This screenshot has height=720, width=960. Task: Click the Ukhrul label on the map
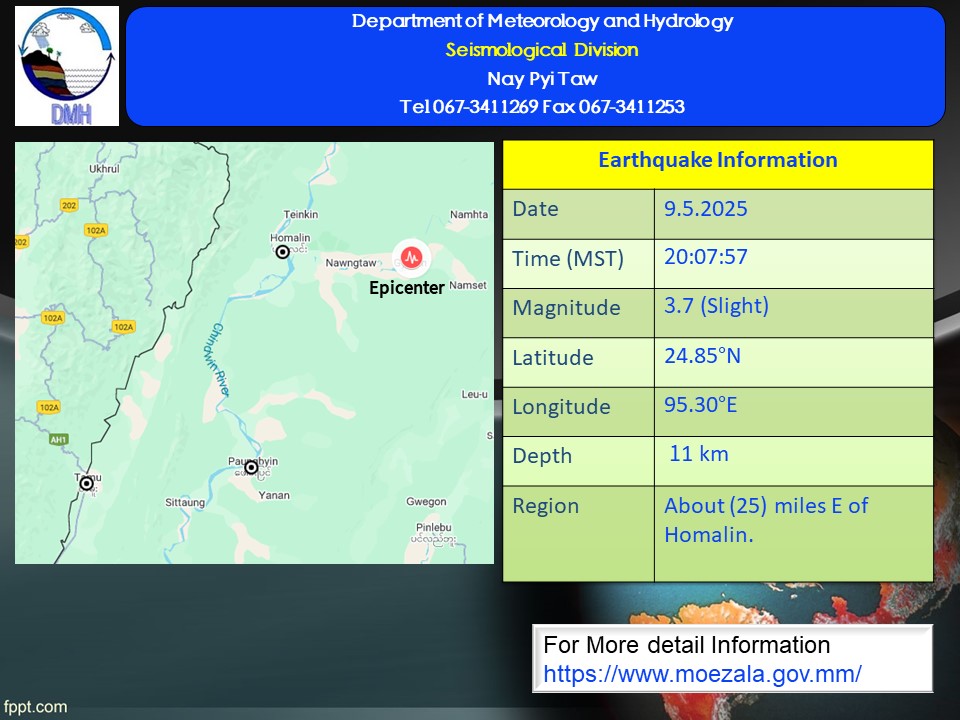[x=104, y=169]
